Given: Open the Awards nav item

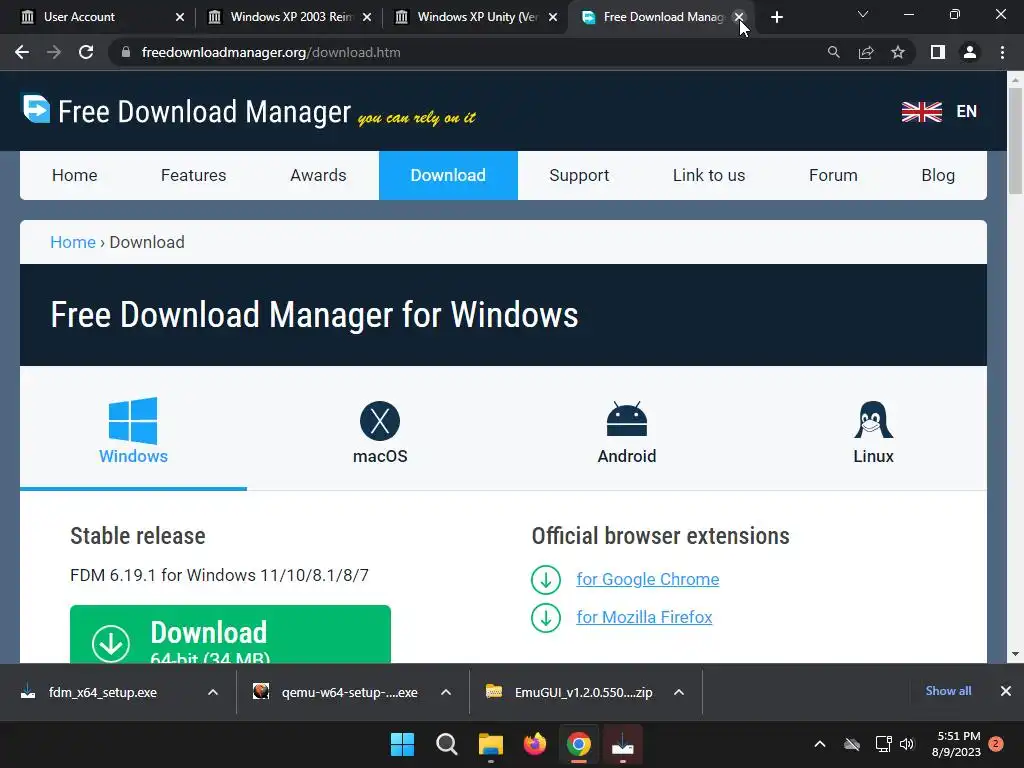Looking at the screenshot, I should pos(318,175).
